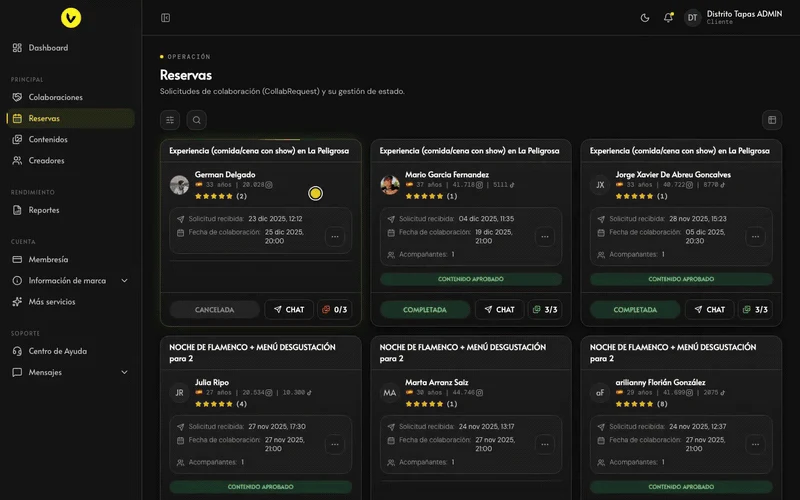This screenshot has width=800, height=500.
Task: Open notifications bell
Action: (x=668, y=18)
